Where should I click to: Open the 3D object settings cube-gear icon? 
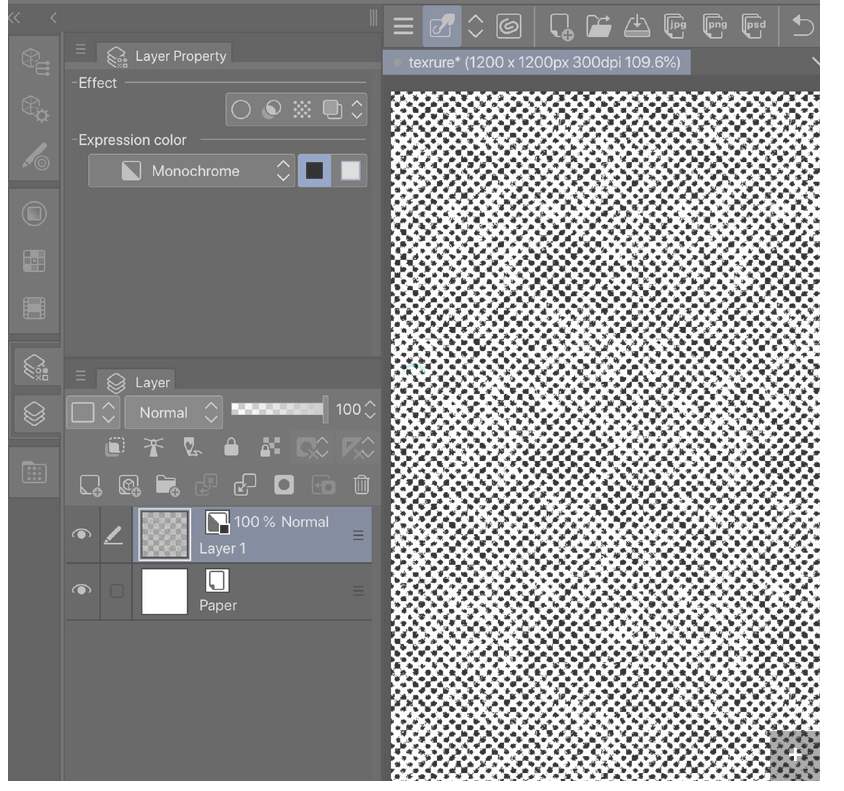point(35,109)
